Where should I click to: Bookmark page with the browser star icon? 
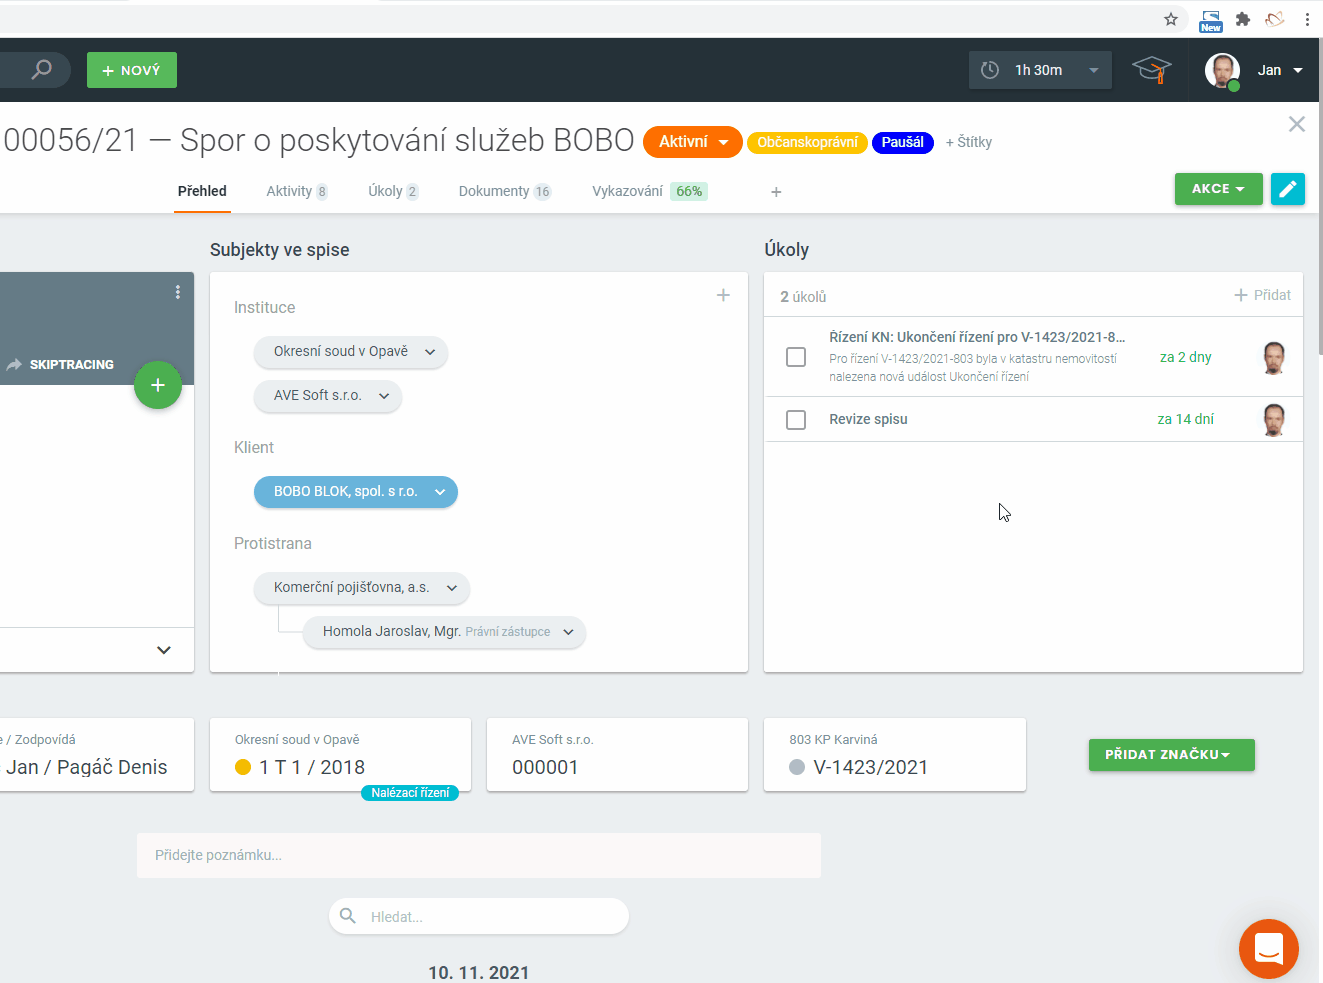tap(1171, 19)
